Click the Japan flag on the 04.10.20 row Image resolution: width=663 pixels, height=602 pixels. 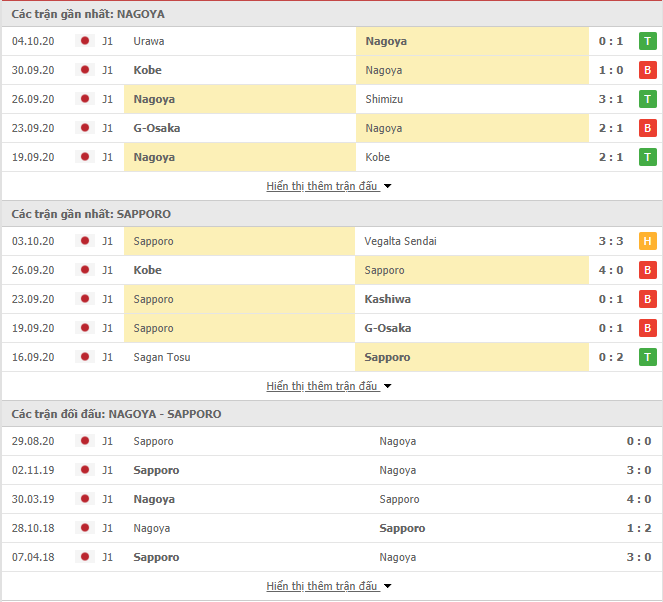[x=85, y=41]
